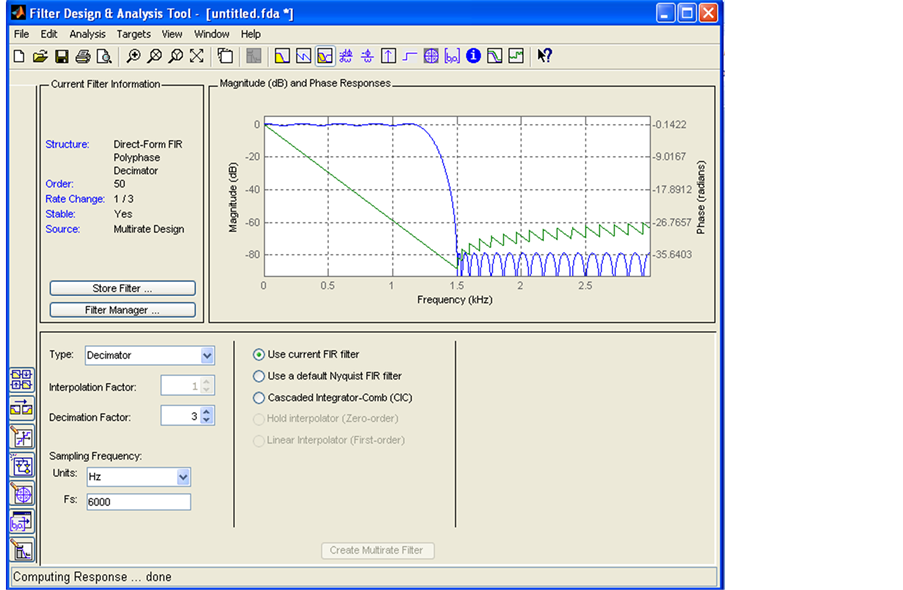Click Interpolation Factor up arrow
The height and width of the screenshot is (590, 903).
click(207, 381)
